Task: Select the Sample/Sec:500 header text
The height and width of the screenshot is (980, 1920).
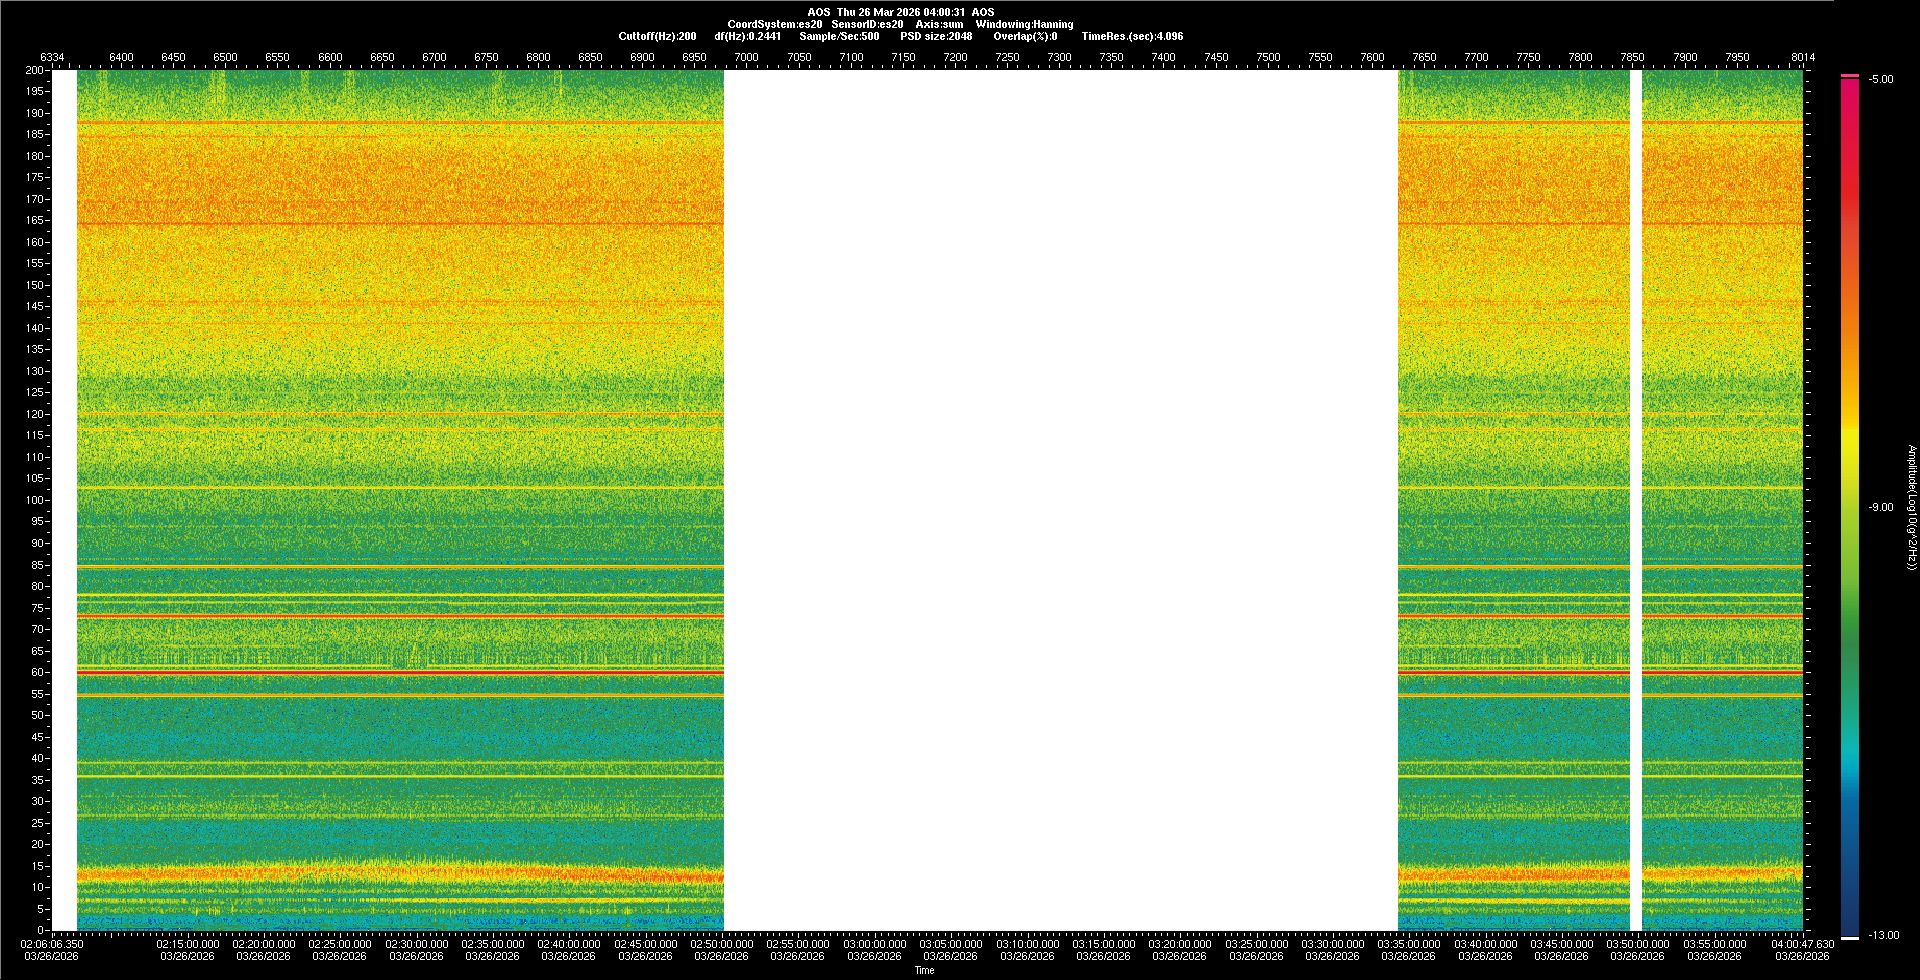Action: pyautogui.click(x=839, y=36)
